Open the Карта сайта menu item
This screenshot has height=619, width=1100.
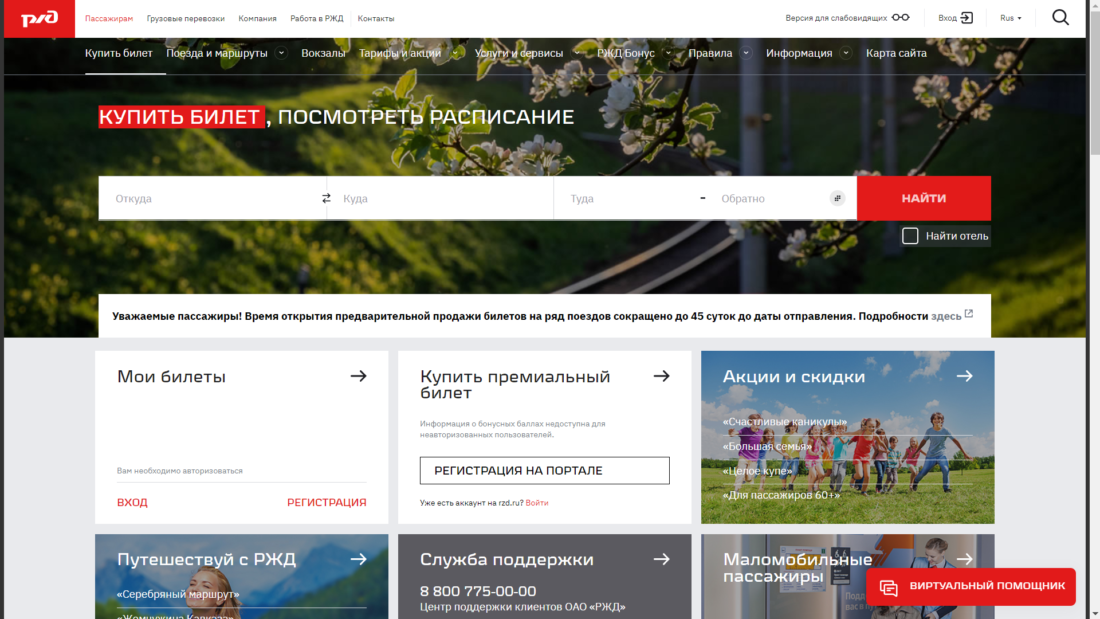point(896,53)
